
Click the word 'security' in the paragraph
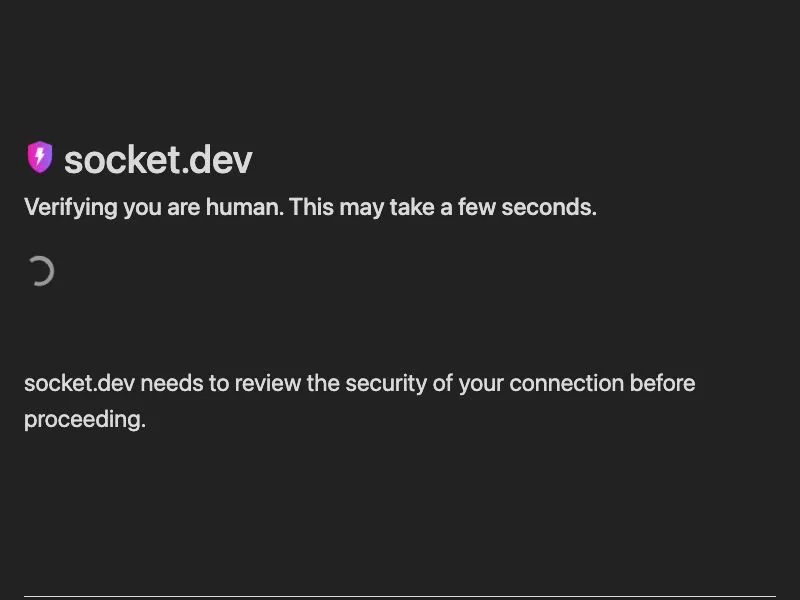[386, 383]
